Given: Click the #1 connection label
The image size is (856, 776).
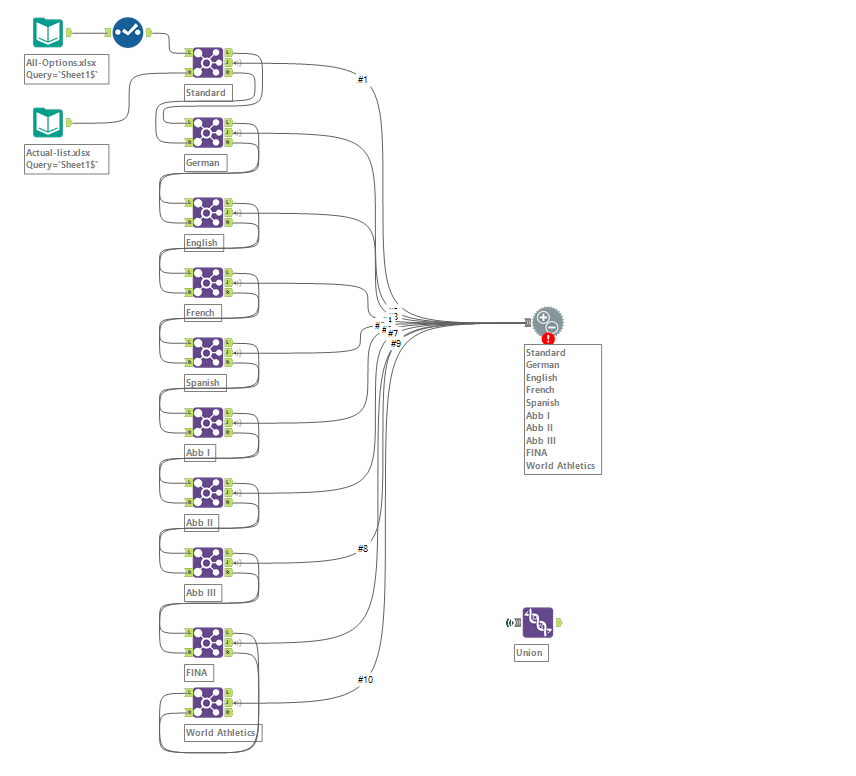Looking at the screenshot, I should [360, 77].
